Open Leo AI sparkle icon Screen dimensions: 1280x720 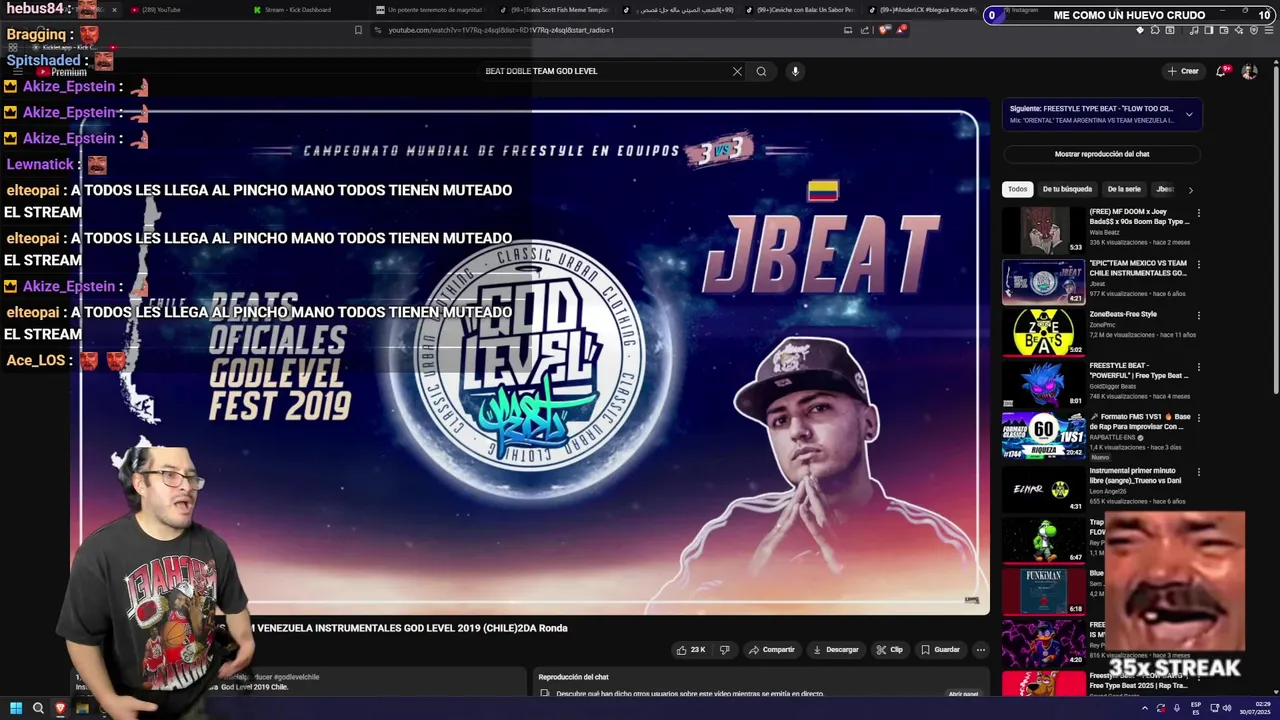(1238, 30)
